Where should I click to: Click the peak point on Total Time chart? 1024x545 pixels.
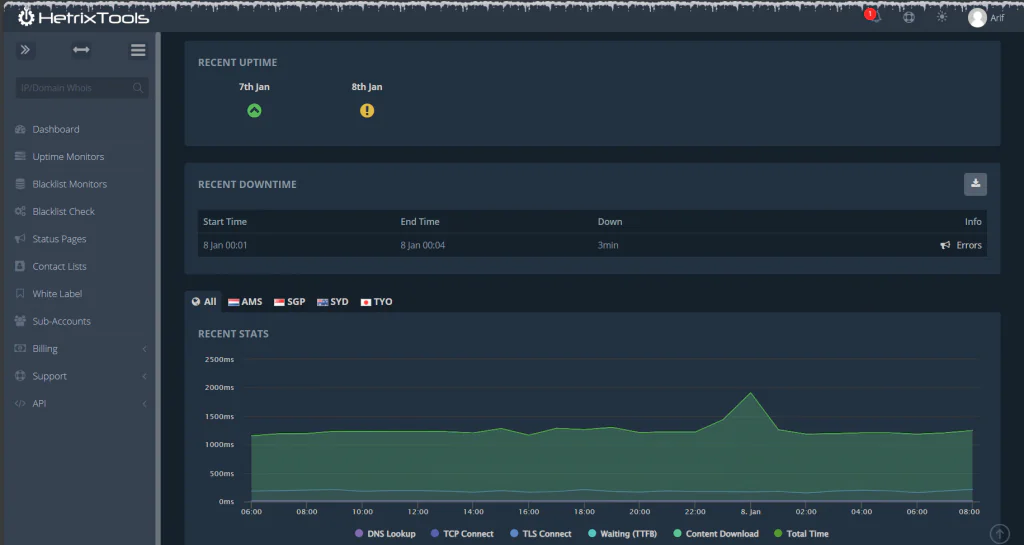(750, 393)
